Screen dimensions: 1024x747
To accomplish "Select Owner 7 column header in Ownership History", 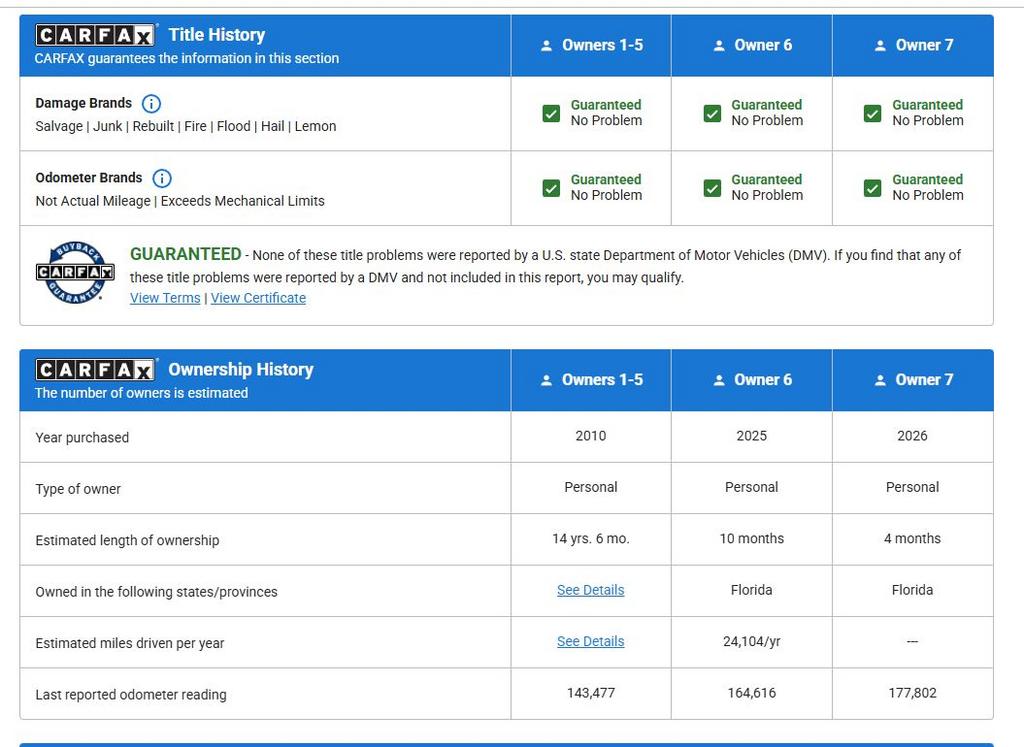I will coord(913,380).
